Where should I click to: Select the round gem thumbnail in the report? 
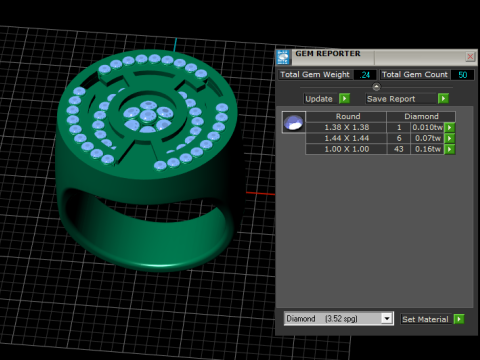tap(293, 122)
